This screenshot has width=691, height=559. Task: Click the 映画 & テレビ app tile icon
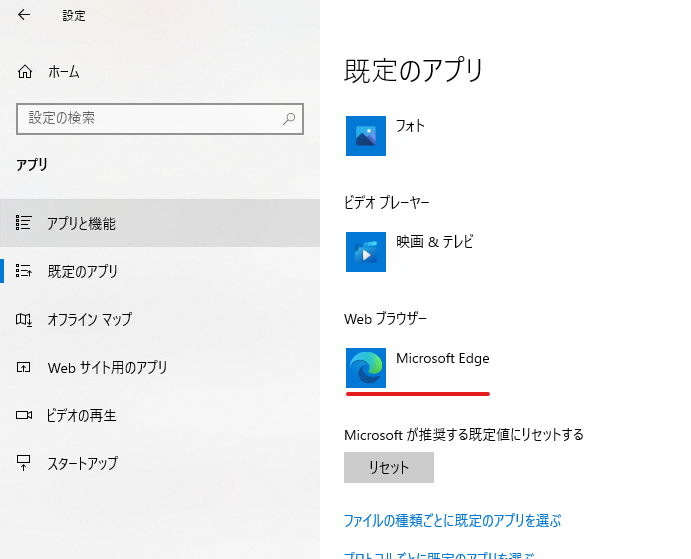[x=366, y=252]
